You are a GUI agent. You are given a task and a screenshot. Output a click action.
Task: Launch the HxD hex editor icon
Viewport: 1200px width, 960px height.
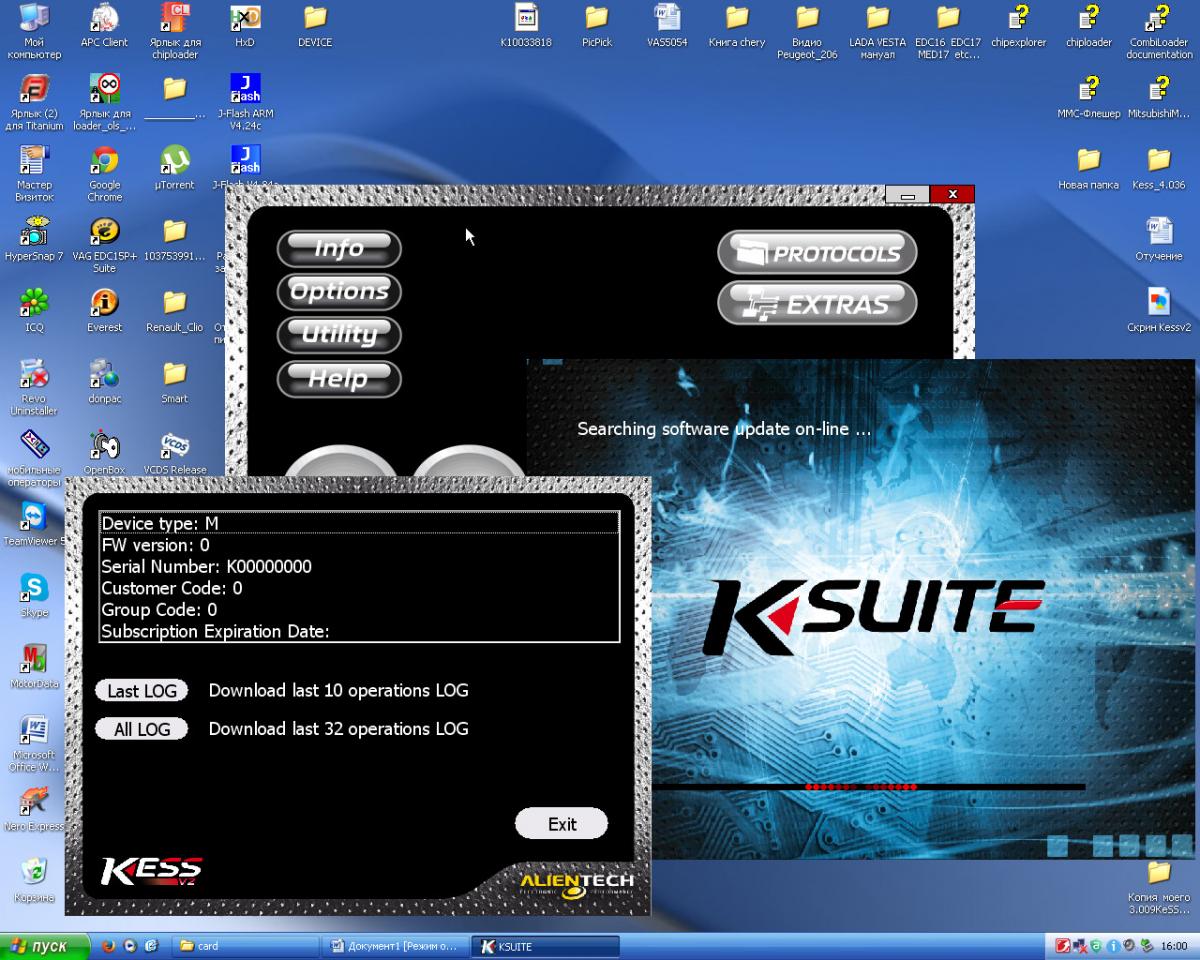245,26
